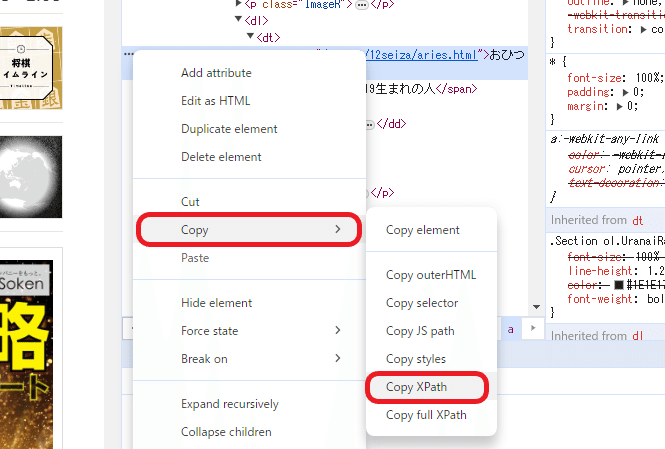Expand collapsed dd content ellipsis
Screen dimensions: 665x449
[370, 124]
